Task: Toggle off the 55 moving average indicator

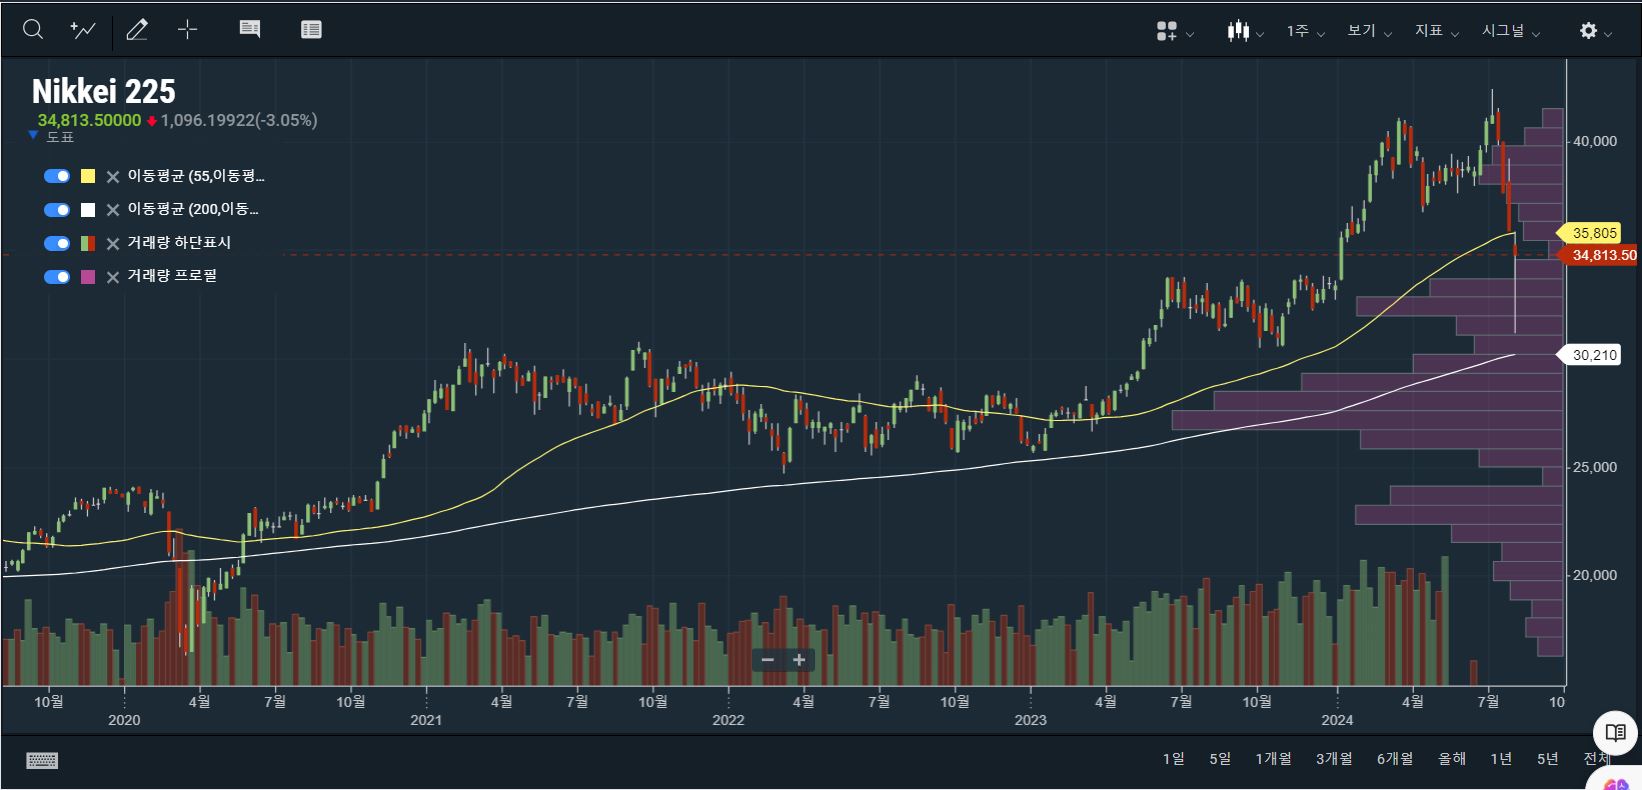Action: point(57,176)
